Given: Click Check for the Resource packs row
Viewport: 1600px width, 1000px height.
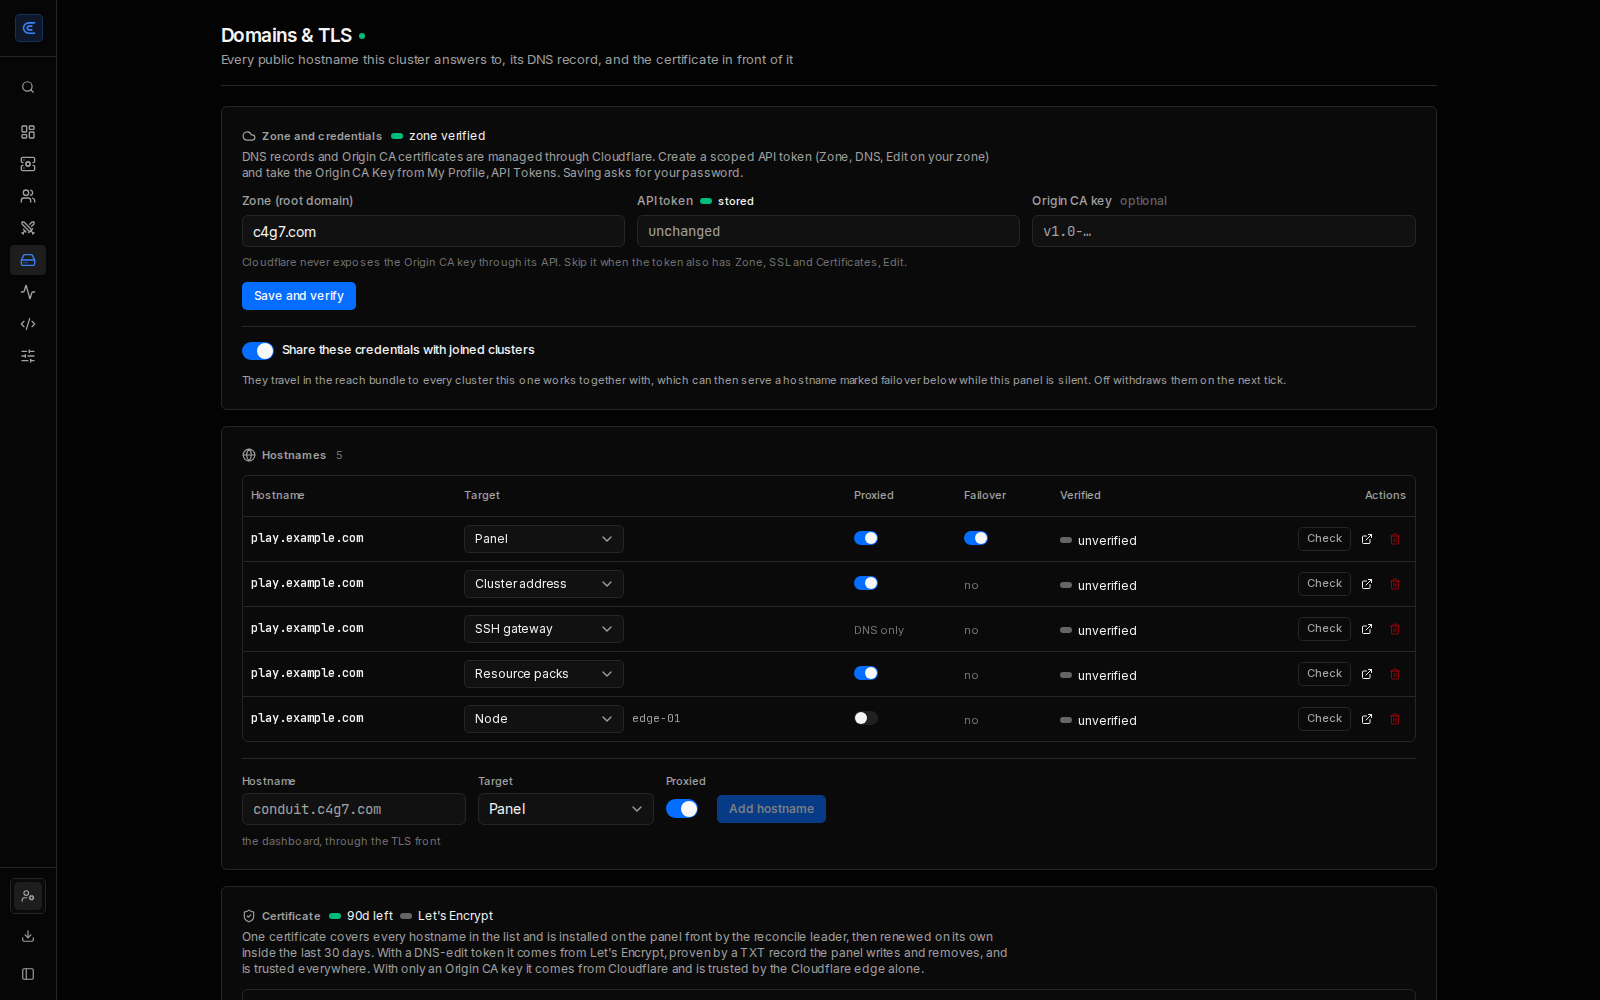Looking at the screenshot, I should tap(1324, 674).
